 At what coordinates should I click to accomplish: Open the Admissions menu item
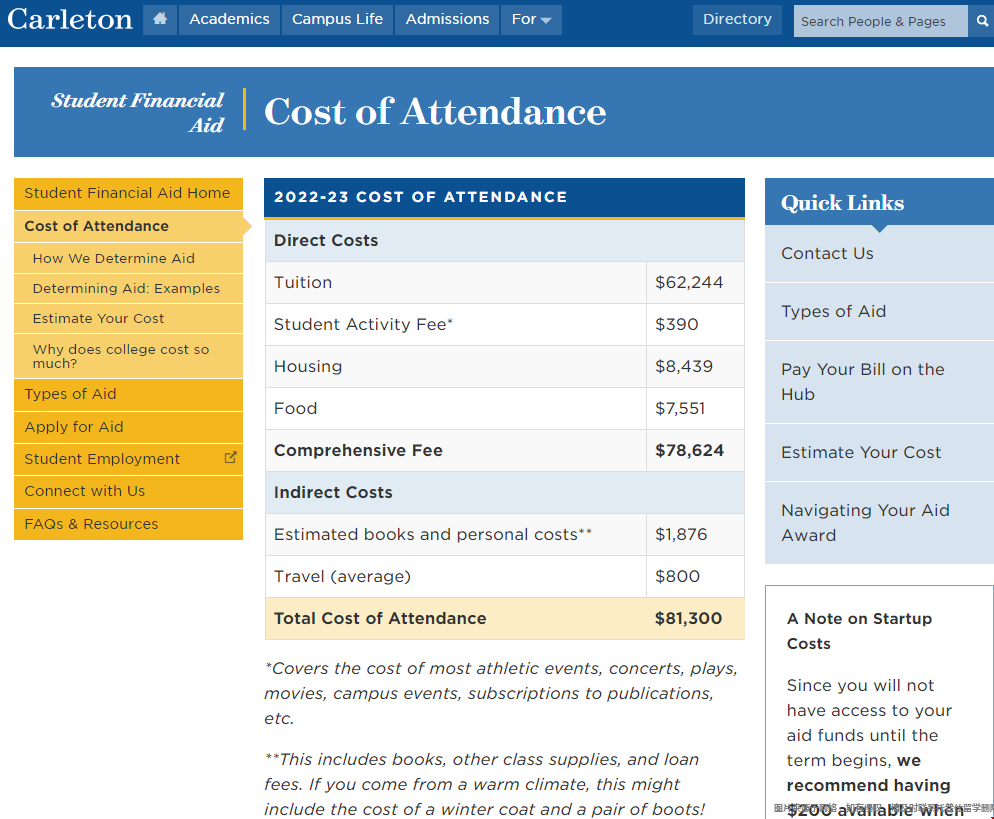(x=447, y=19)
